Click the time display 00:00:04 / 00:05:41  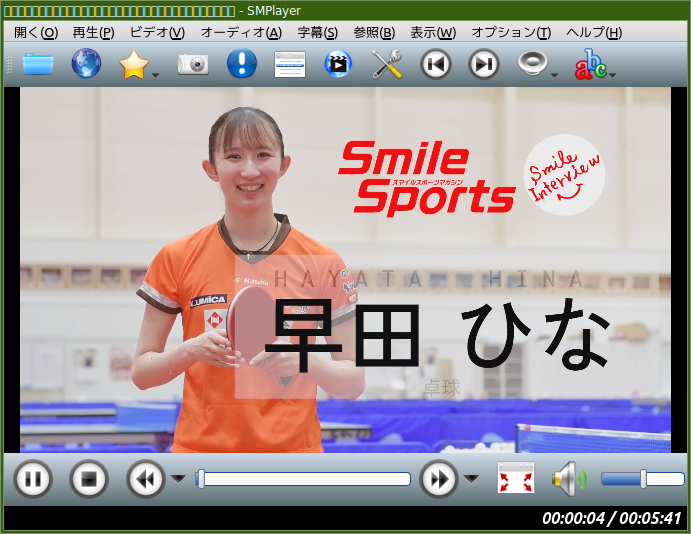click(x=612, y=518)
